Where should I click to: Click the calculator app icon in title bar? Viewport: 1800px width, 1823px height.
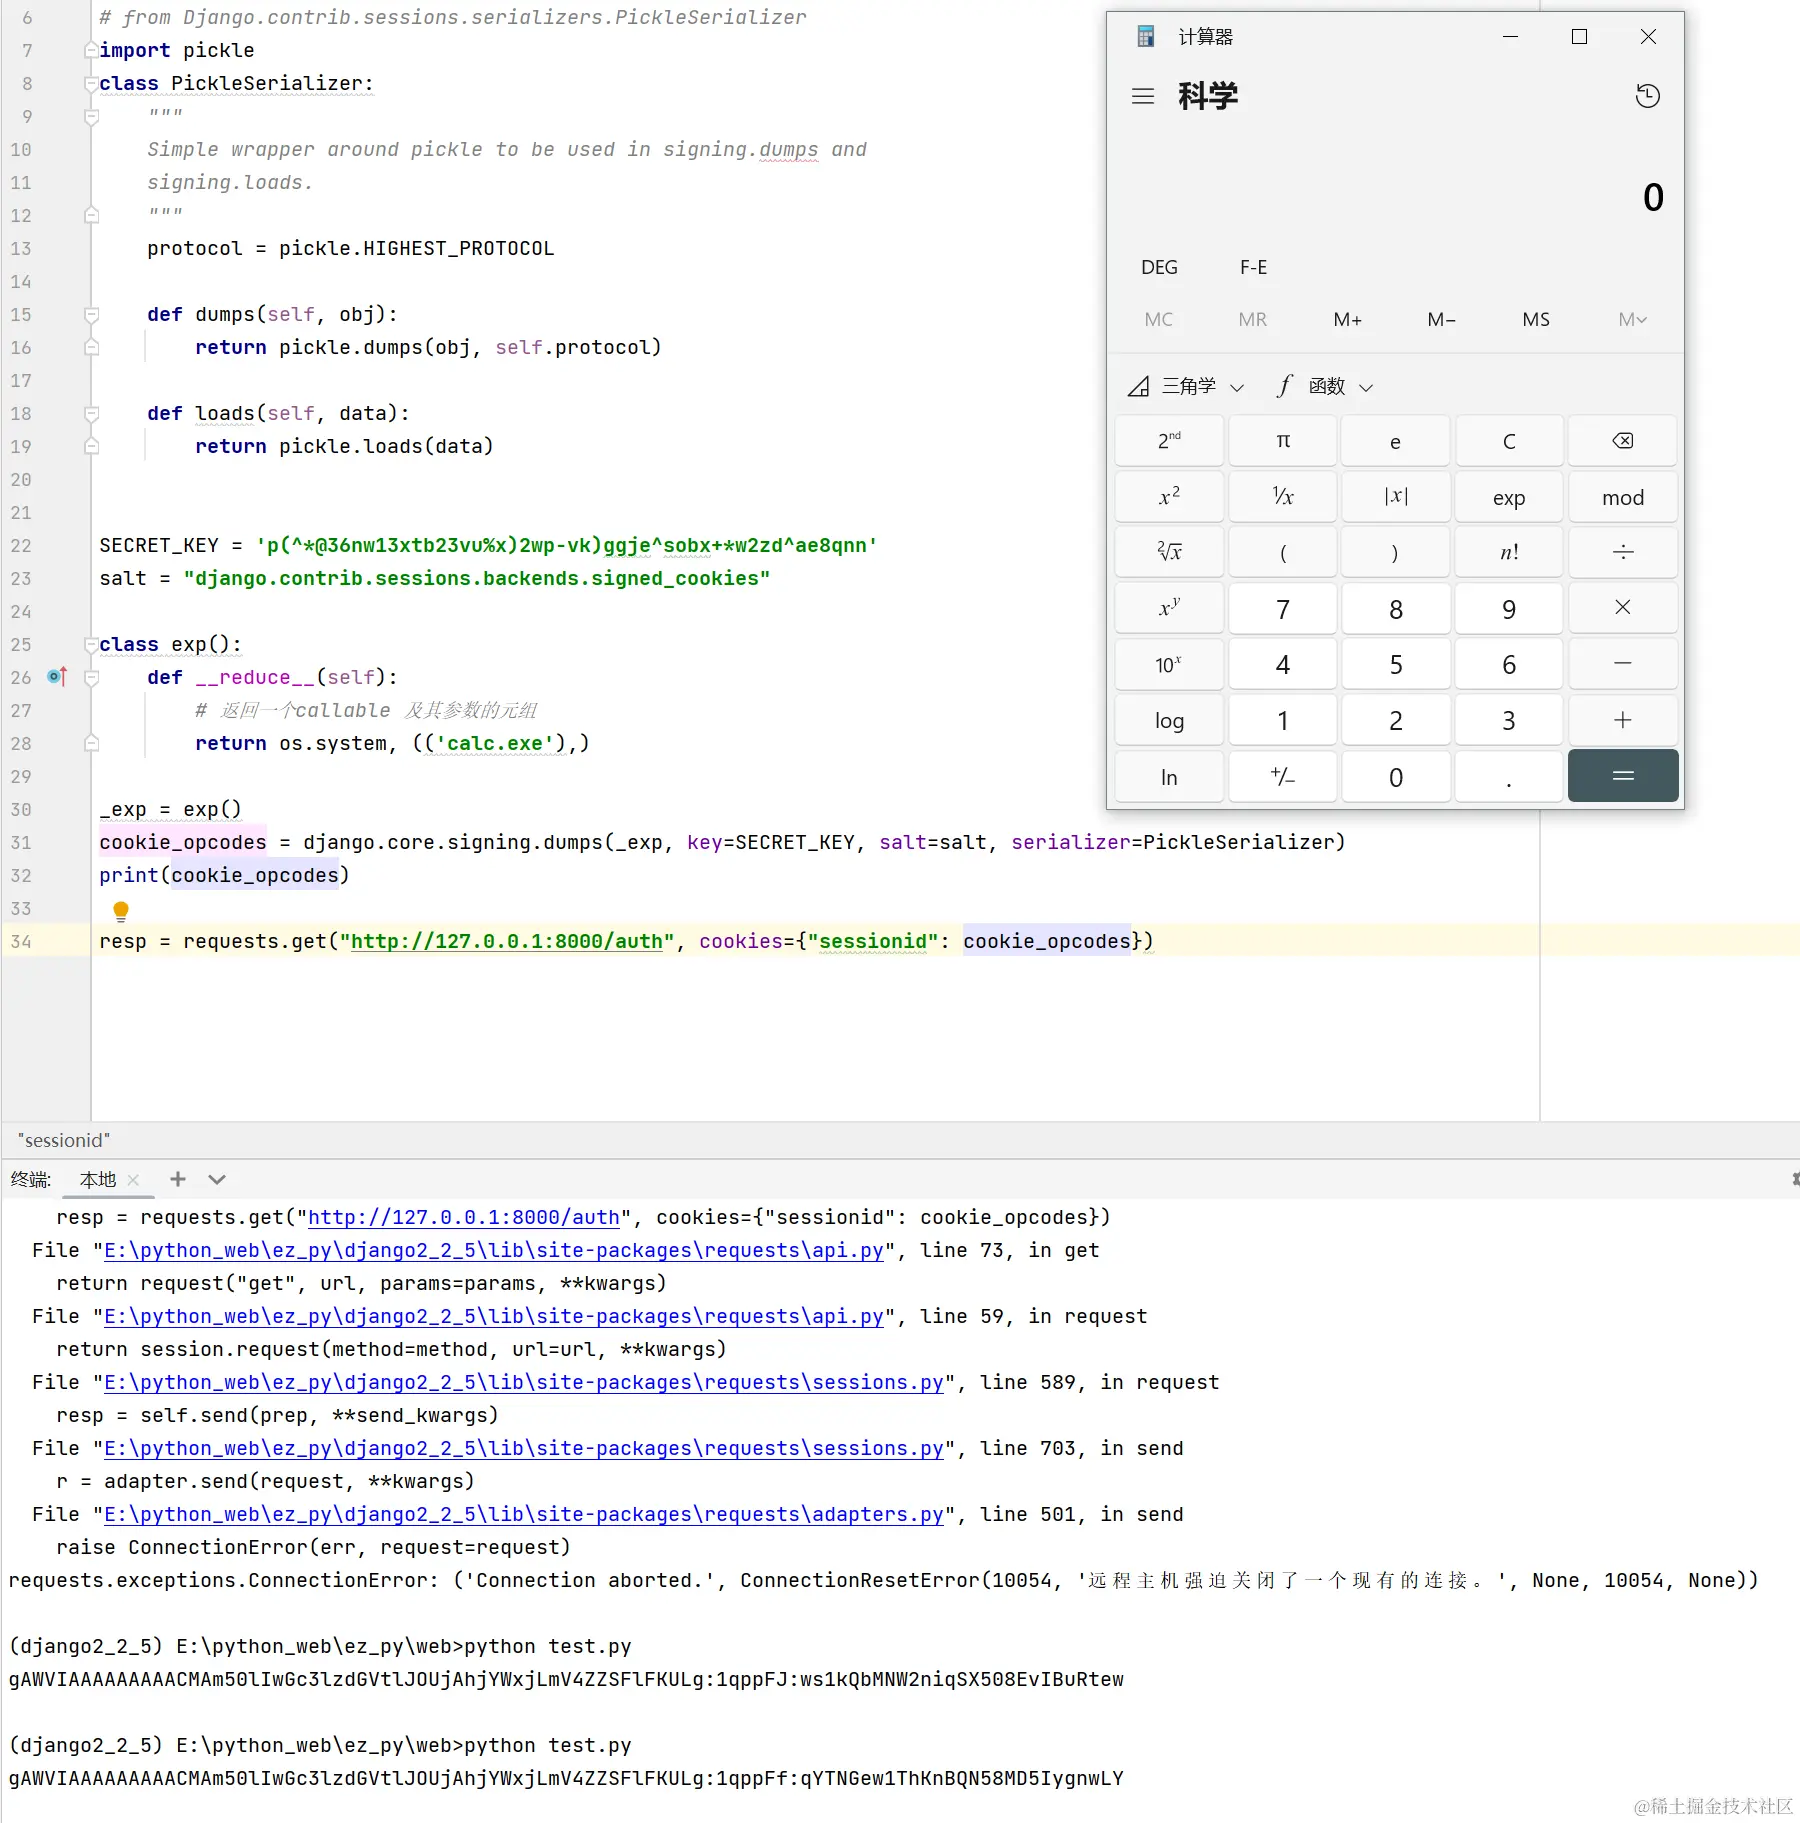tap(1146, 37)
